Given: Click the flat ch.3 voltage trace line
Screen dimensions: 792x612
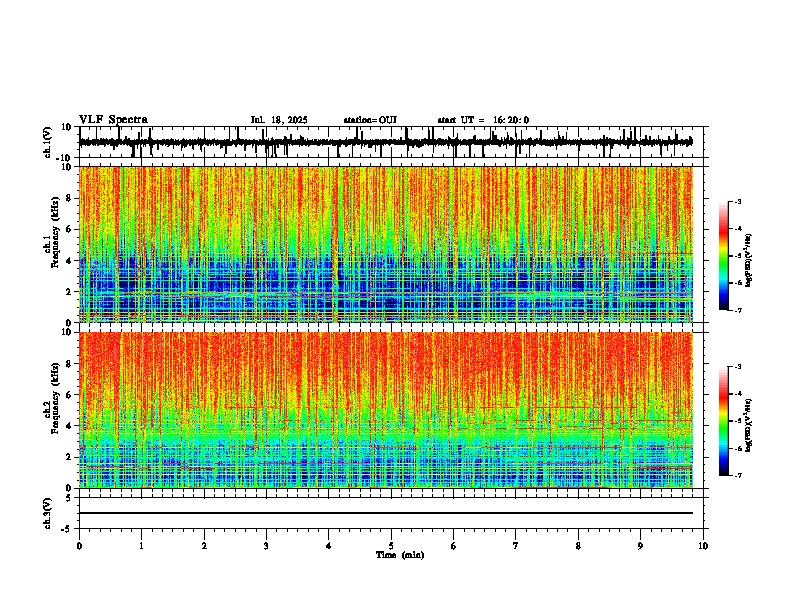Looking at the screenshot, I should point(386,513).
